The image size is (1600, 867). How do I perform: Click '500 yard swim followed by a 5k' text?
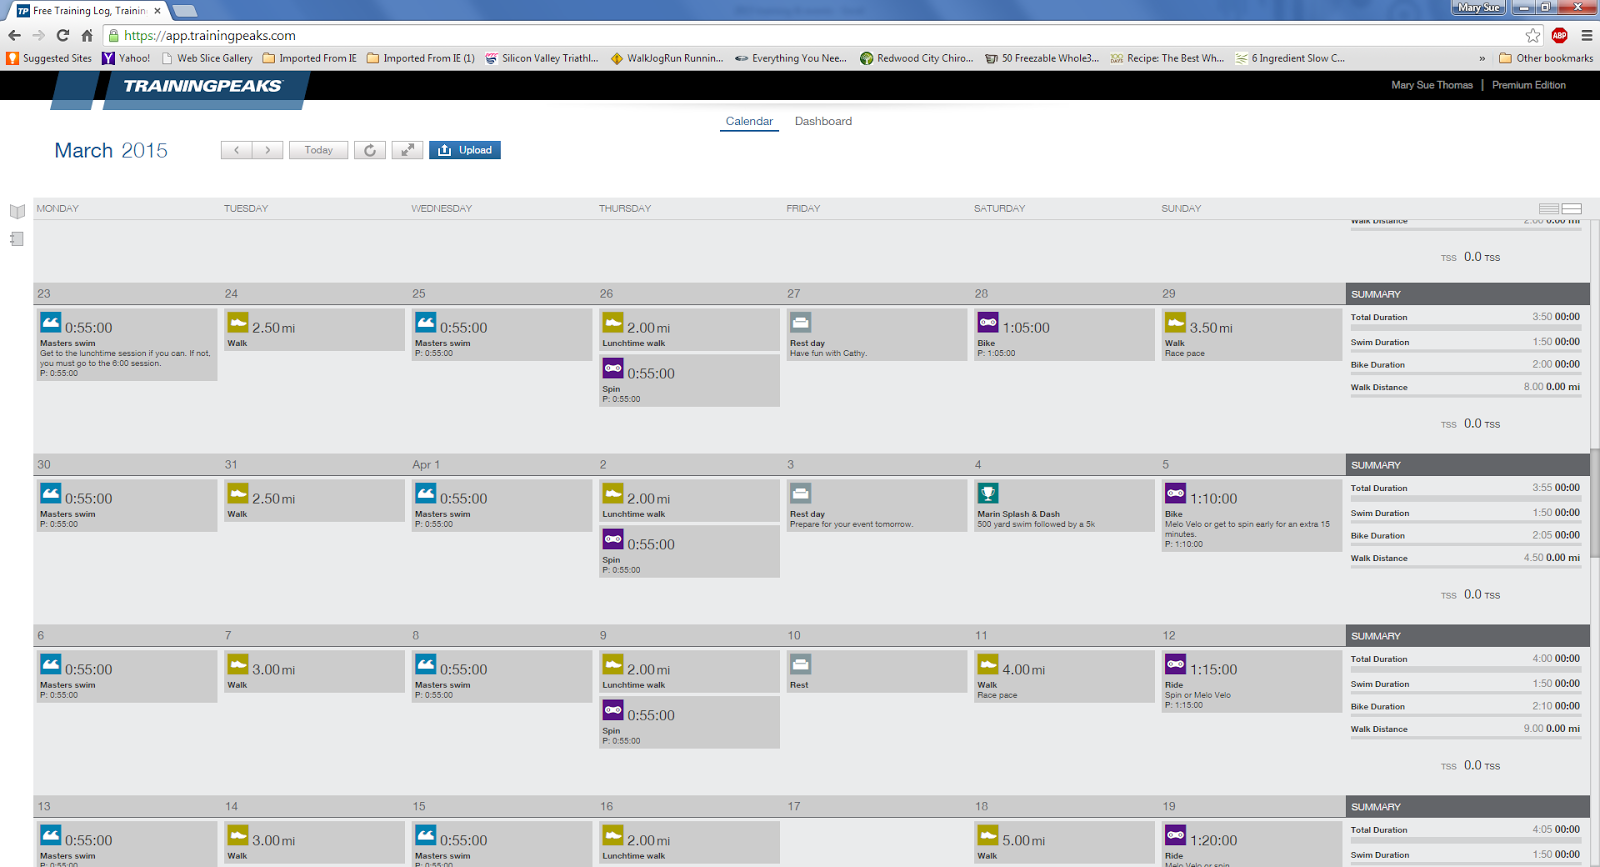tap(1036, 524)
